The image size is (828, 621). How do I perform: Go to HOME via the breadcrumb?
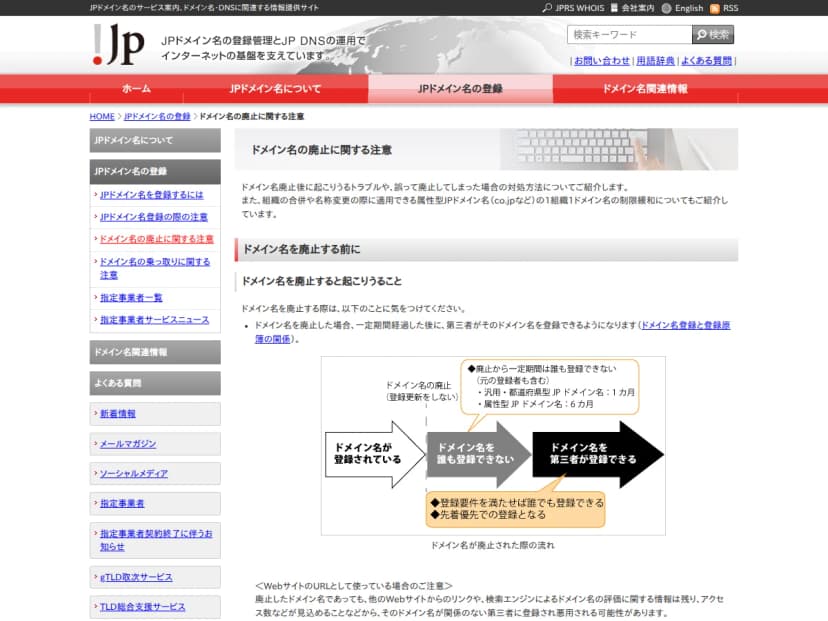pyautogui.click(x=102, y=116)
